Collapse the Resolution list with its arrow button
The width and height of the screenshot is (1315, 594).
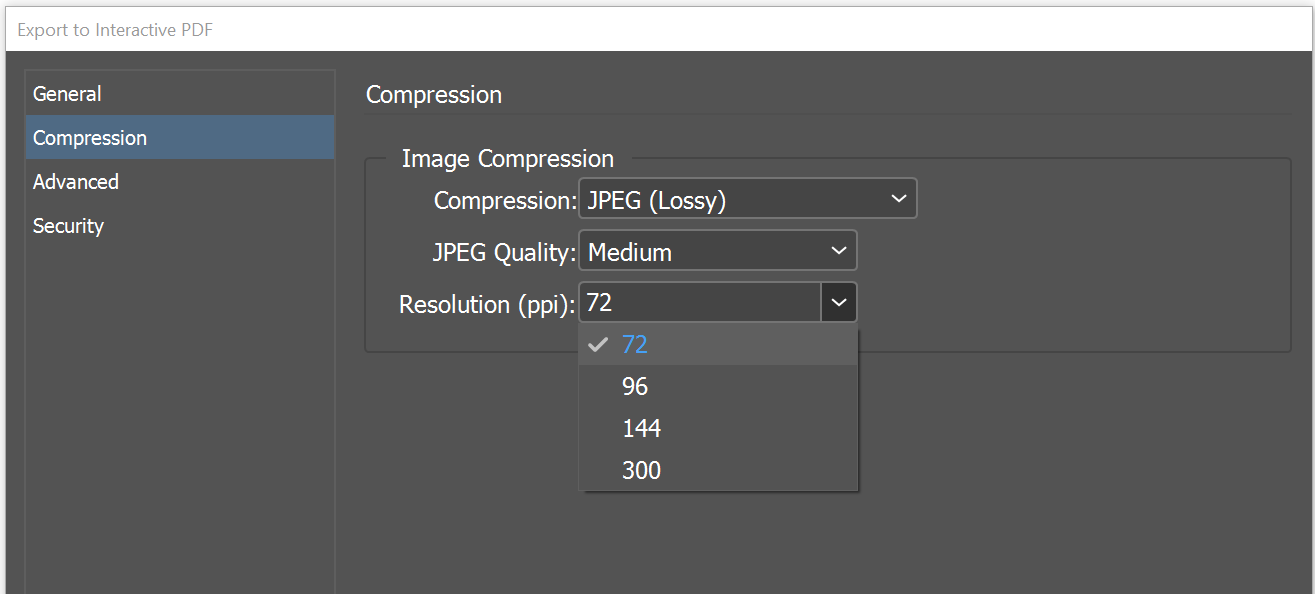(x=839, y=303)
